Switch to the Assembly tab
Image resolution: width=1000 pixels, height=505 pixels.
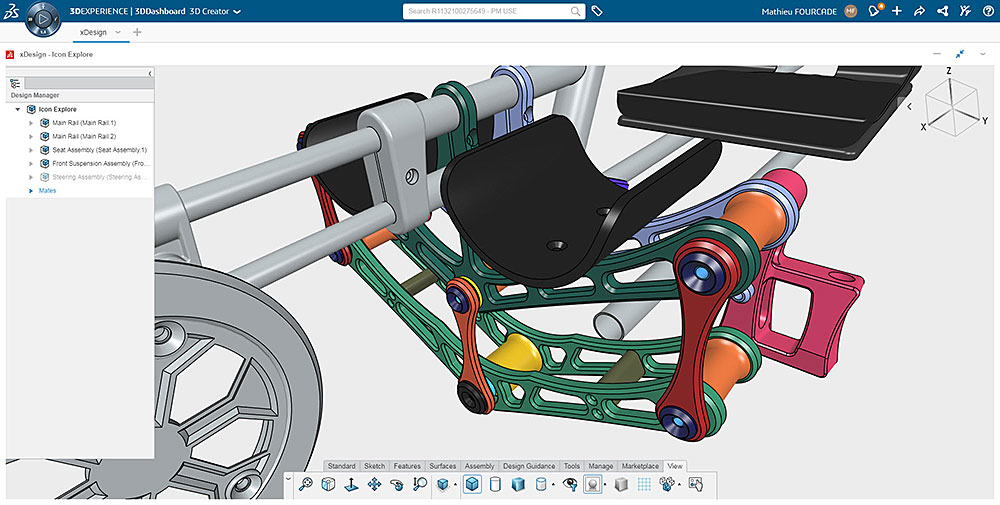tap(480, 466)
